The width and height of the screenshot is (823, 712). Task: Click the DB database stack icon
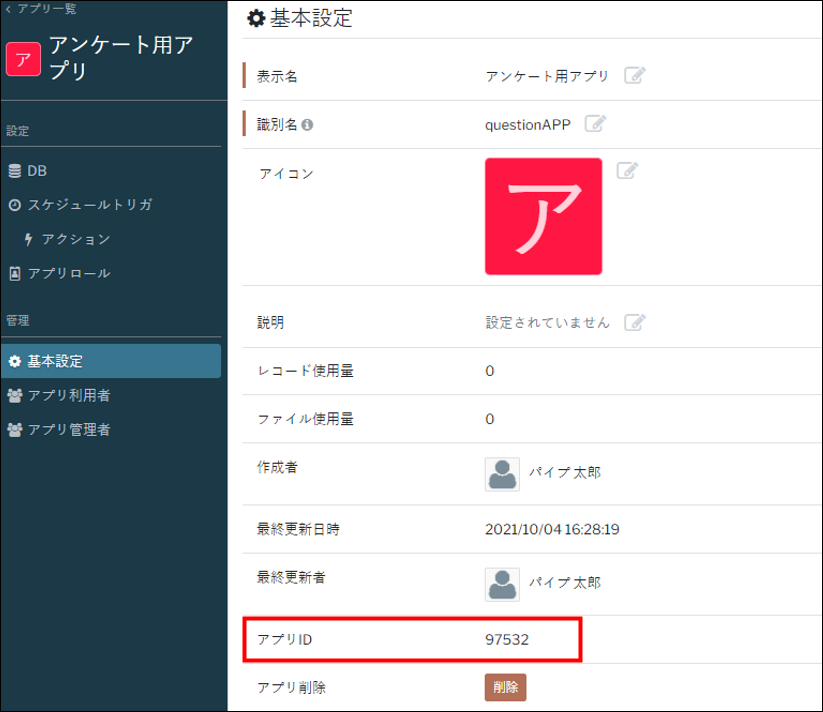[15, 171]
